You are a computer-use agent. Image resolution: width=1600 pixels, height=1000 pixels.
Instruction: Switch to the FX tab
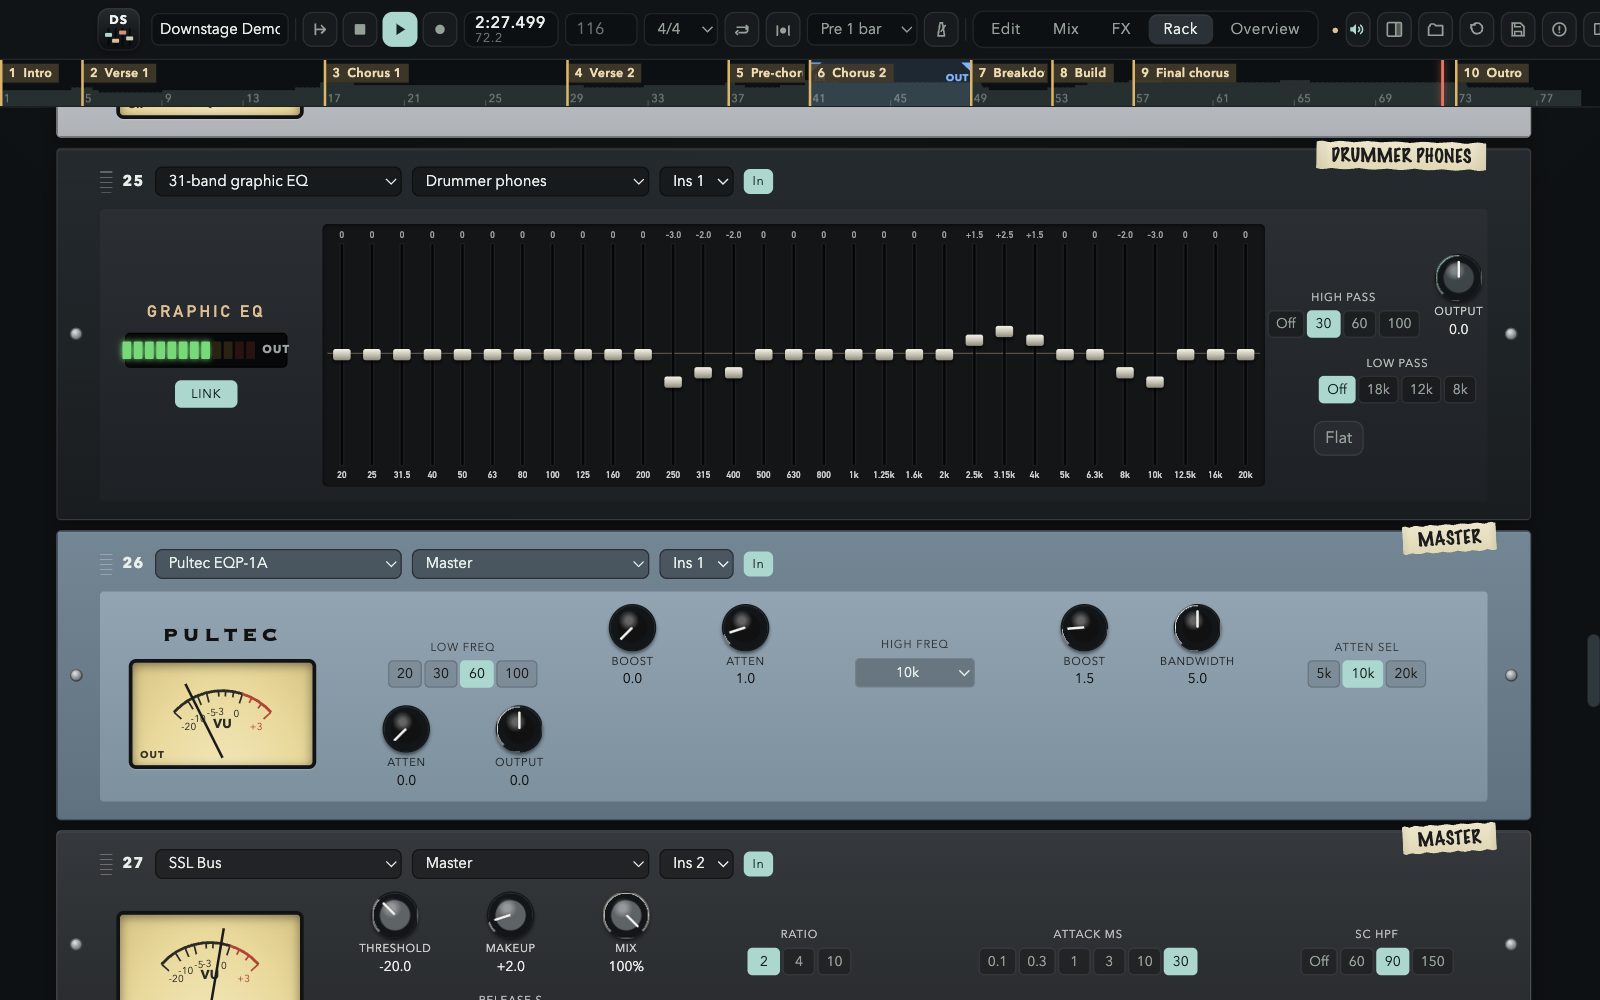tap(1121, 29)
